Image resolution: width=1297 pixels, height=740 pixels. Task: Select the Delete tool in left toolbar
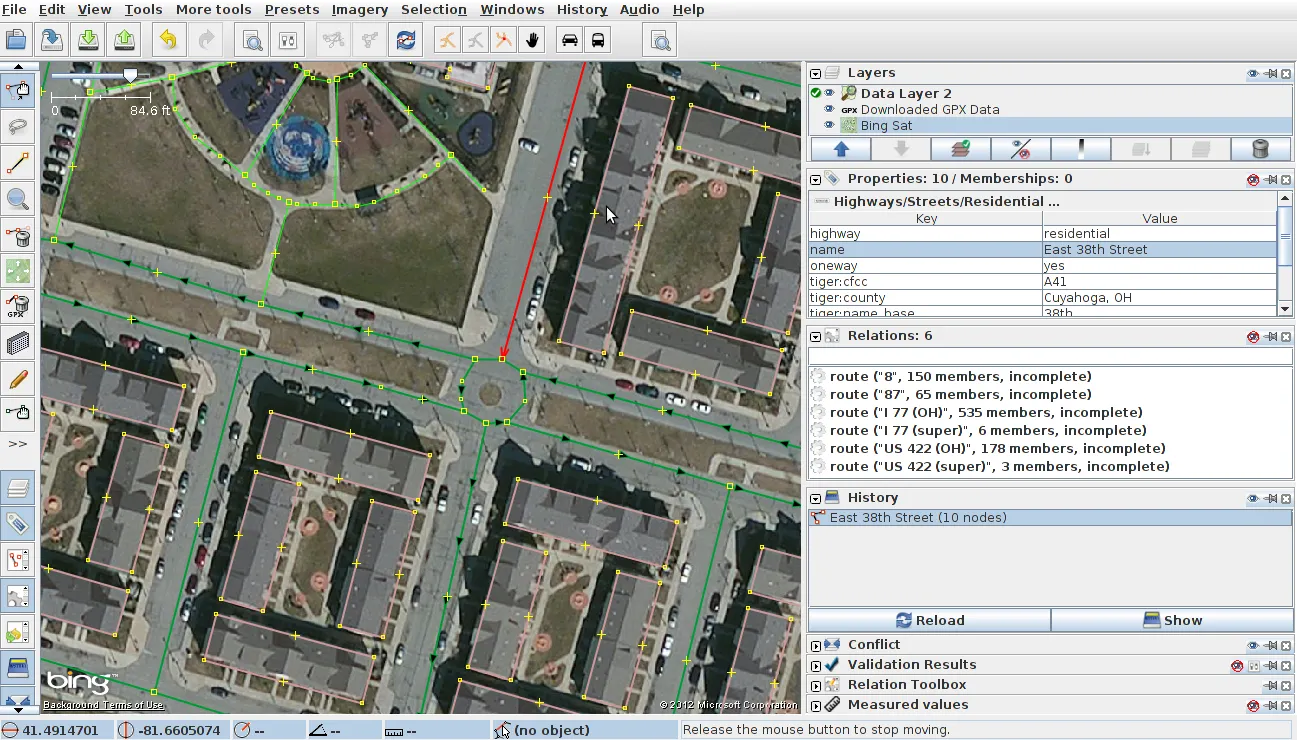[18, 237]
